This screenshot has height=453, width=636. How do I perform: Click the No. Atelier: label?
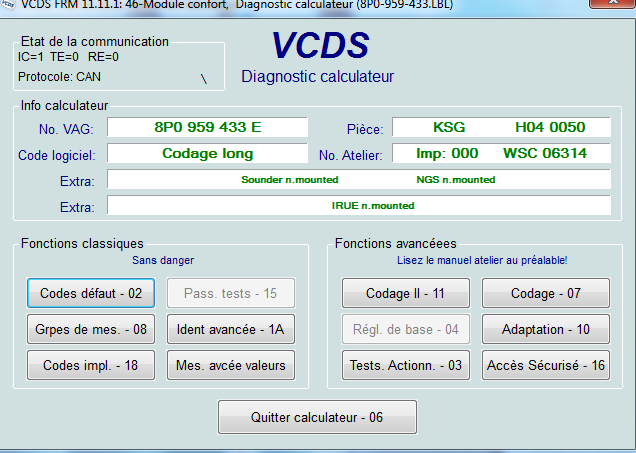tap(351, 155)
